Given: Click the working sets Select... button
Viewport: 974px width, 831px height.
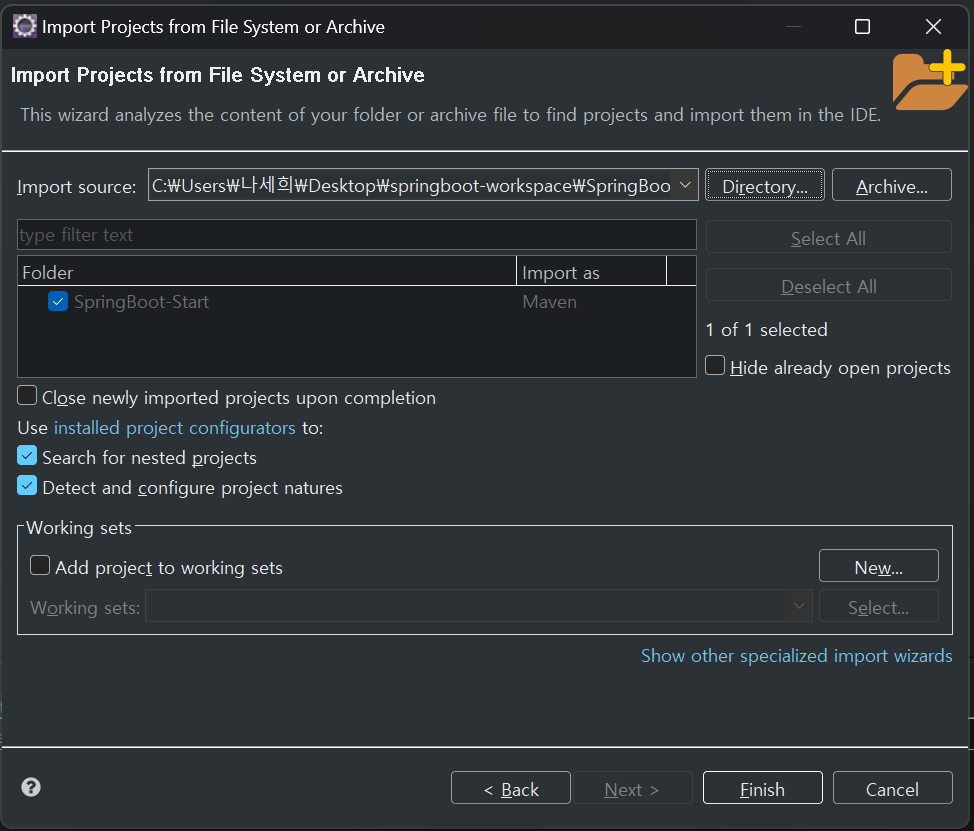Looking at the screenshot, I should (x=878, y=606).
